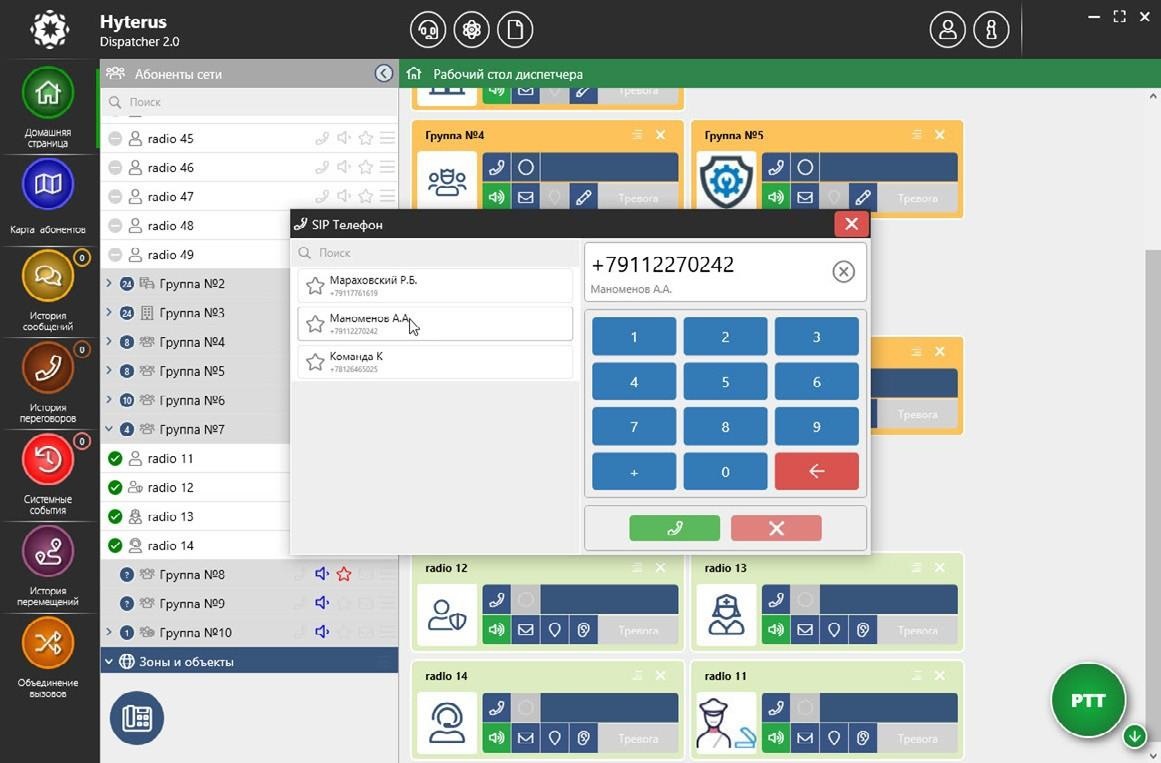This screenshot has width=1161, height=763.
Task: Dial digit 5 on the keypad
Action: (725, 382)
